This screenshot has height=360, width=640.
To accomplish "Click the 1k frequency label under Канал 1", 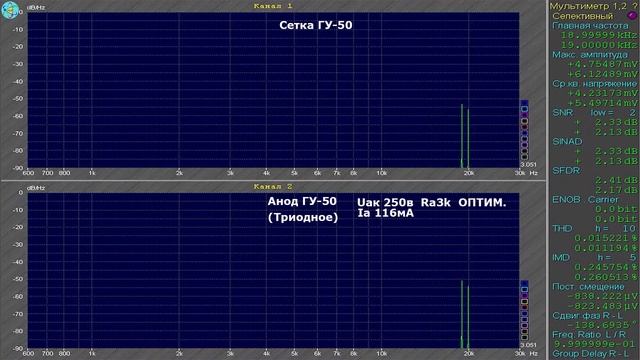I will [x=92, y=173].
